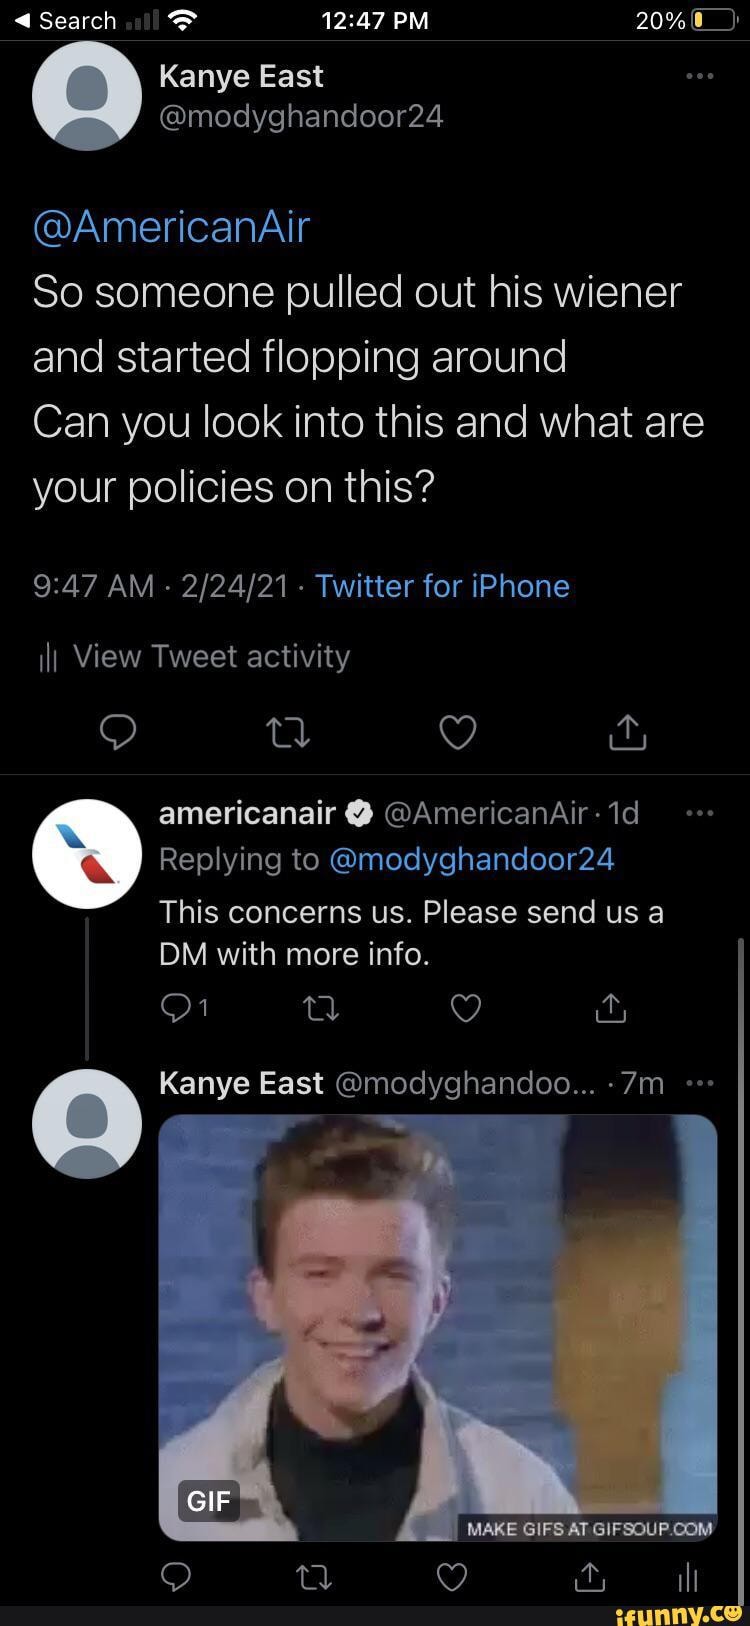750x1626 pixels.
Task: Open the @AmericanAir mention link
Action: [171, 227]
